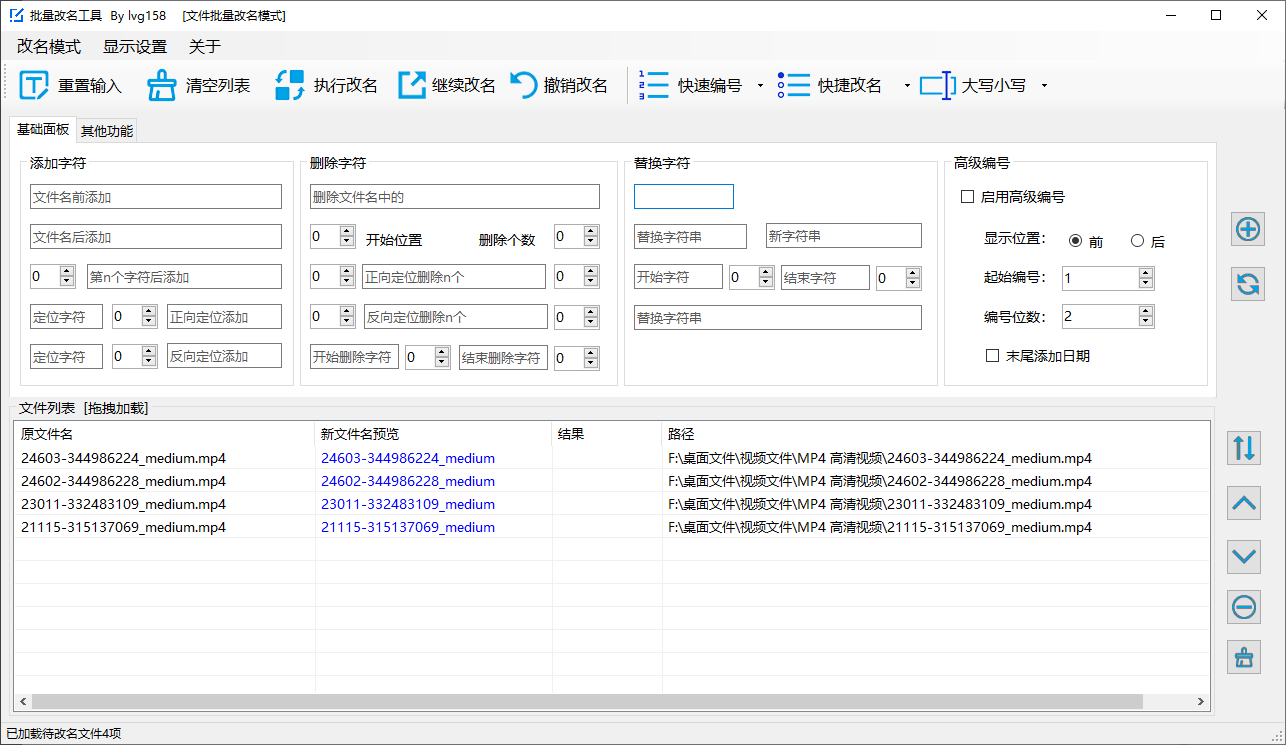Click the sort order arrows icon

[x=1244, y=447]
